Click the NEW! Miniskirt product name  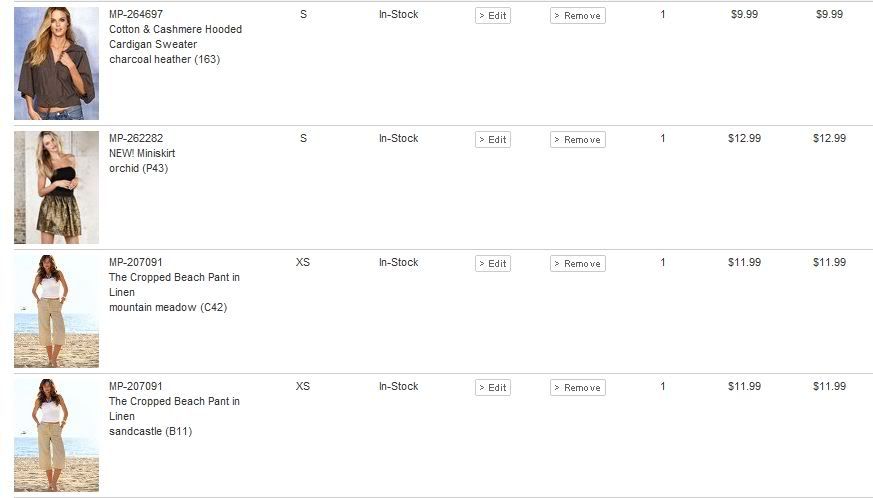point(142,153)
